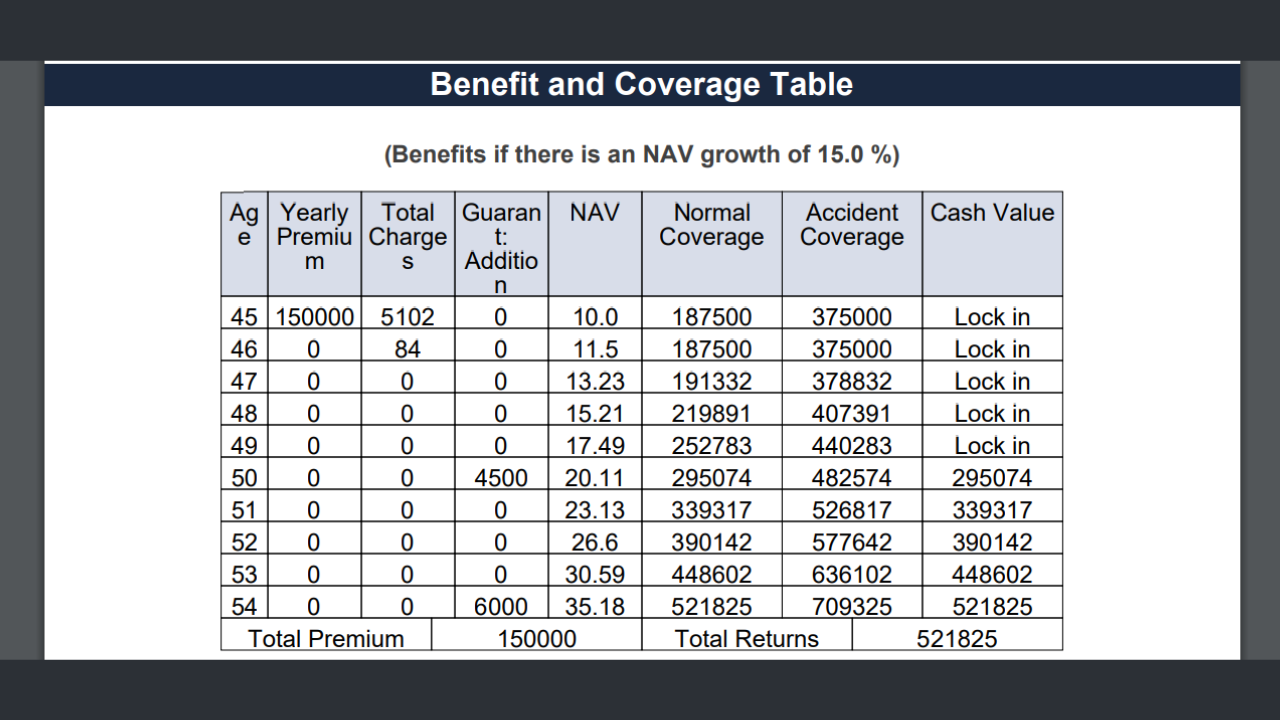
Task: Click yearly premium 150000 in age 45 row
Action: (x=314, y=317)
